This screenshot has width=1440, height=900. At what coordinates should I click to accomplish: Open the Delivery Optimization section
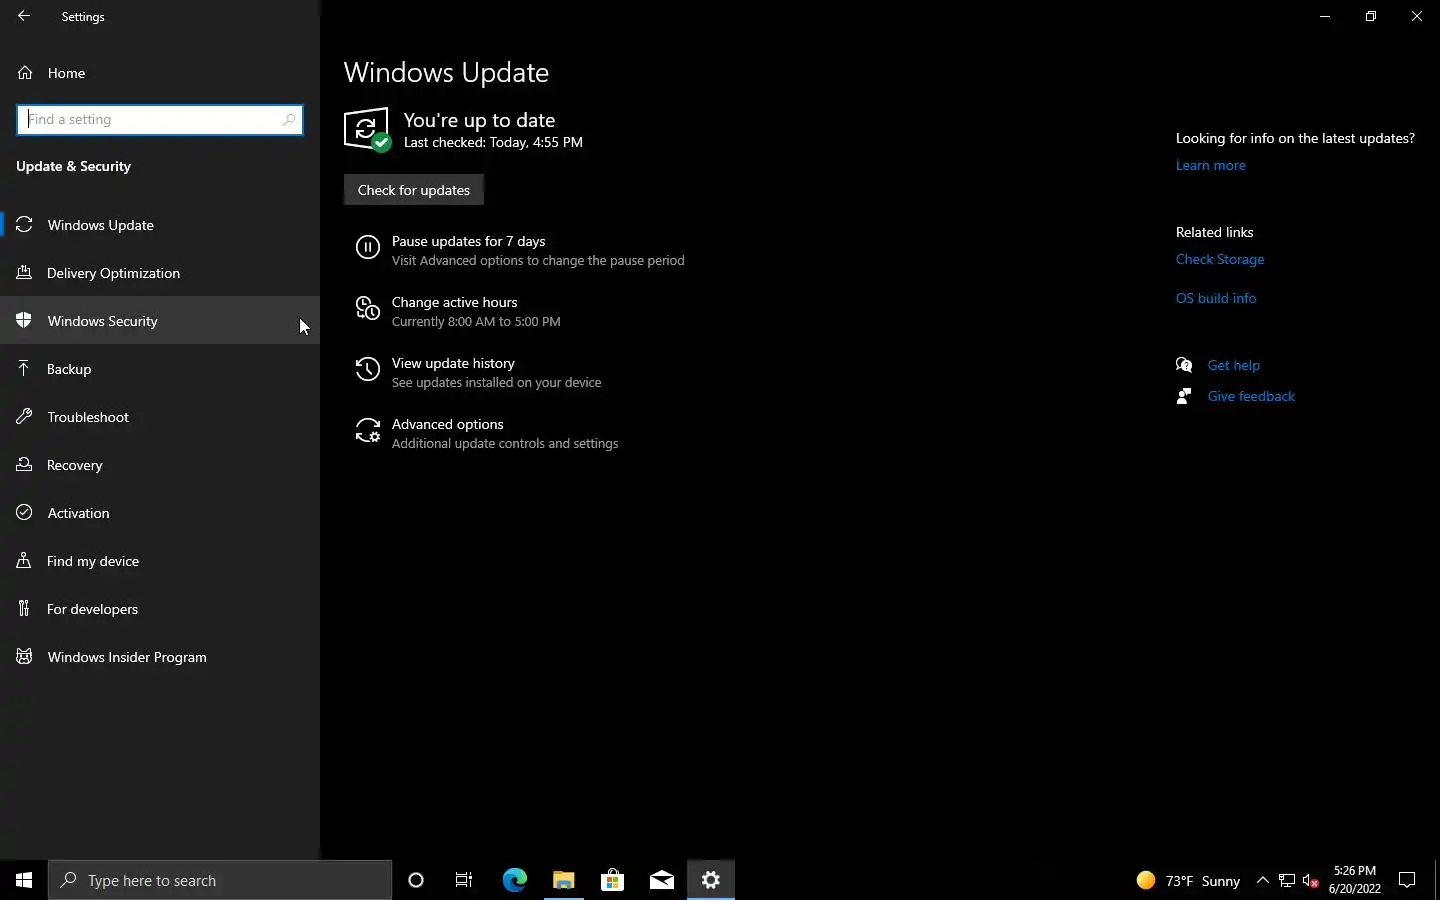(160, 273)
